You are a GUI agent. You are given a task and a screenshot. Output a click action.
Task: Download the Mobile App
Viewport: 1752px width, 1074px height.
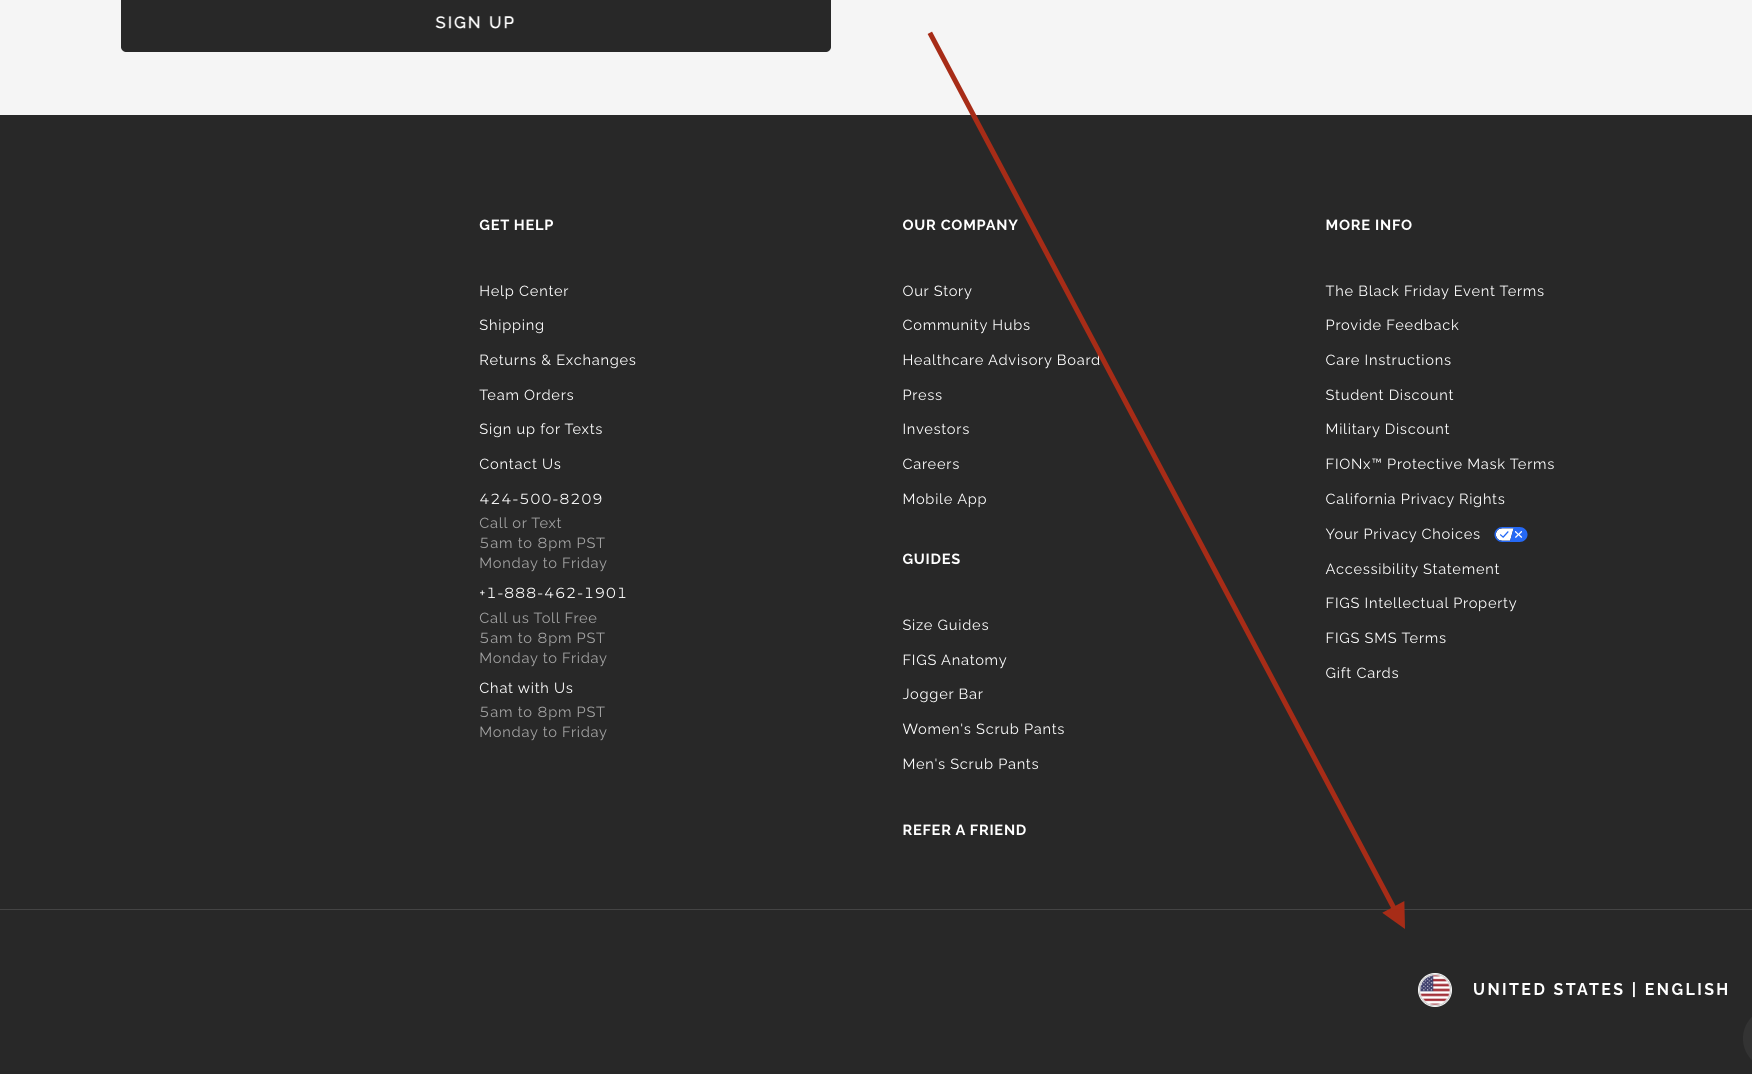tap(944, 499)
